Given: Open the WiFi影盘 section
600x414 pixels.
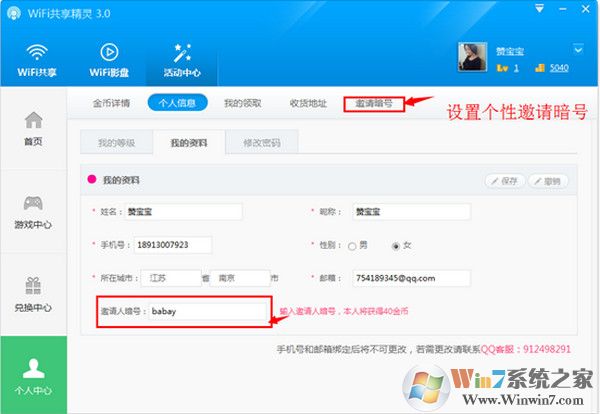Looking at the screenshot, I should click(x=109, y=60).
